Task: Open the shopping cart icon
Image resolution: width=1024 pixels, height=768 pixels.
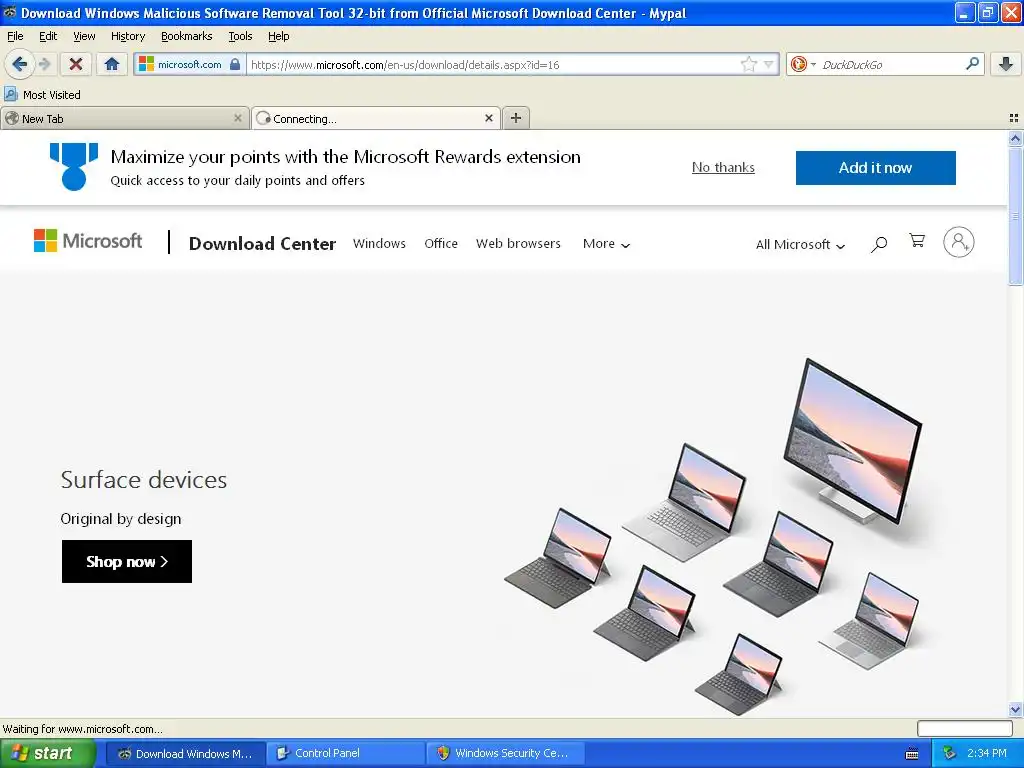Action: [917, 241]
